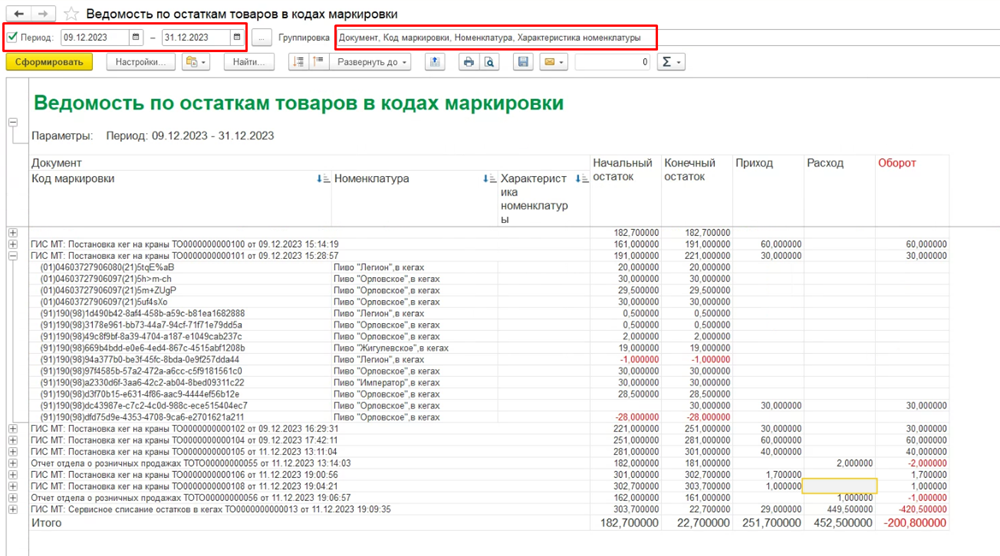Click the Сформировать button
The image size is (1000, 556).
(x=49, y=62)
